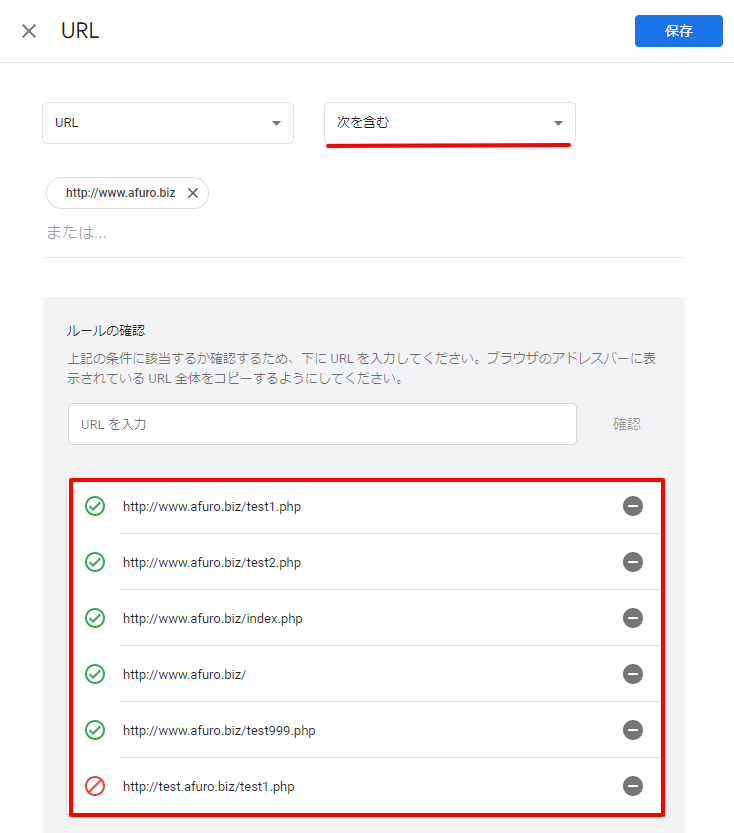Viewport: 734px width, 833px height.
Task: Remove the test.afuro.biz/test1.php entry
Action: (633, 786)
